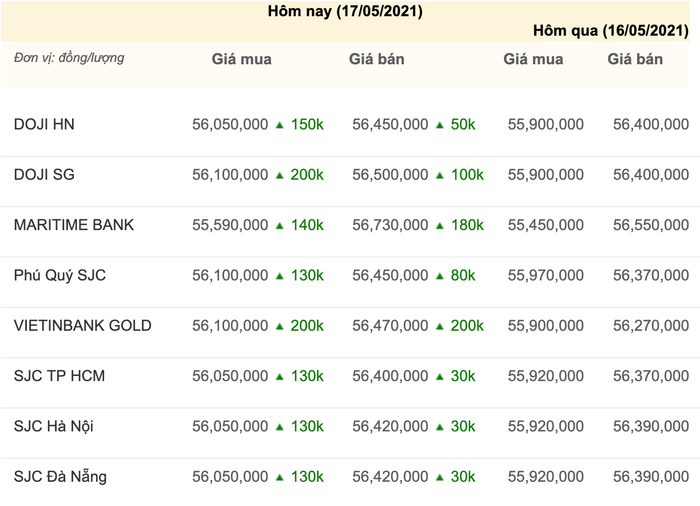Screen dimensions: 700x506
Task: Click the up arrow beside DOJI SG 100k
Action: (440, 176)
